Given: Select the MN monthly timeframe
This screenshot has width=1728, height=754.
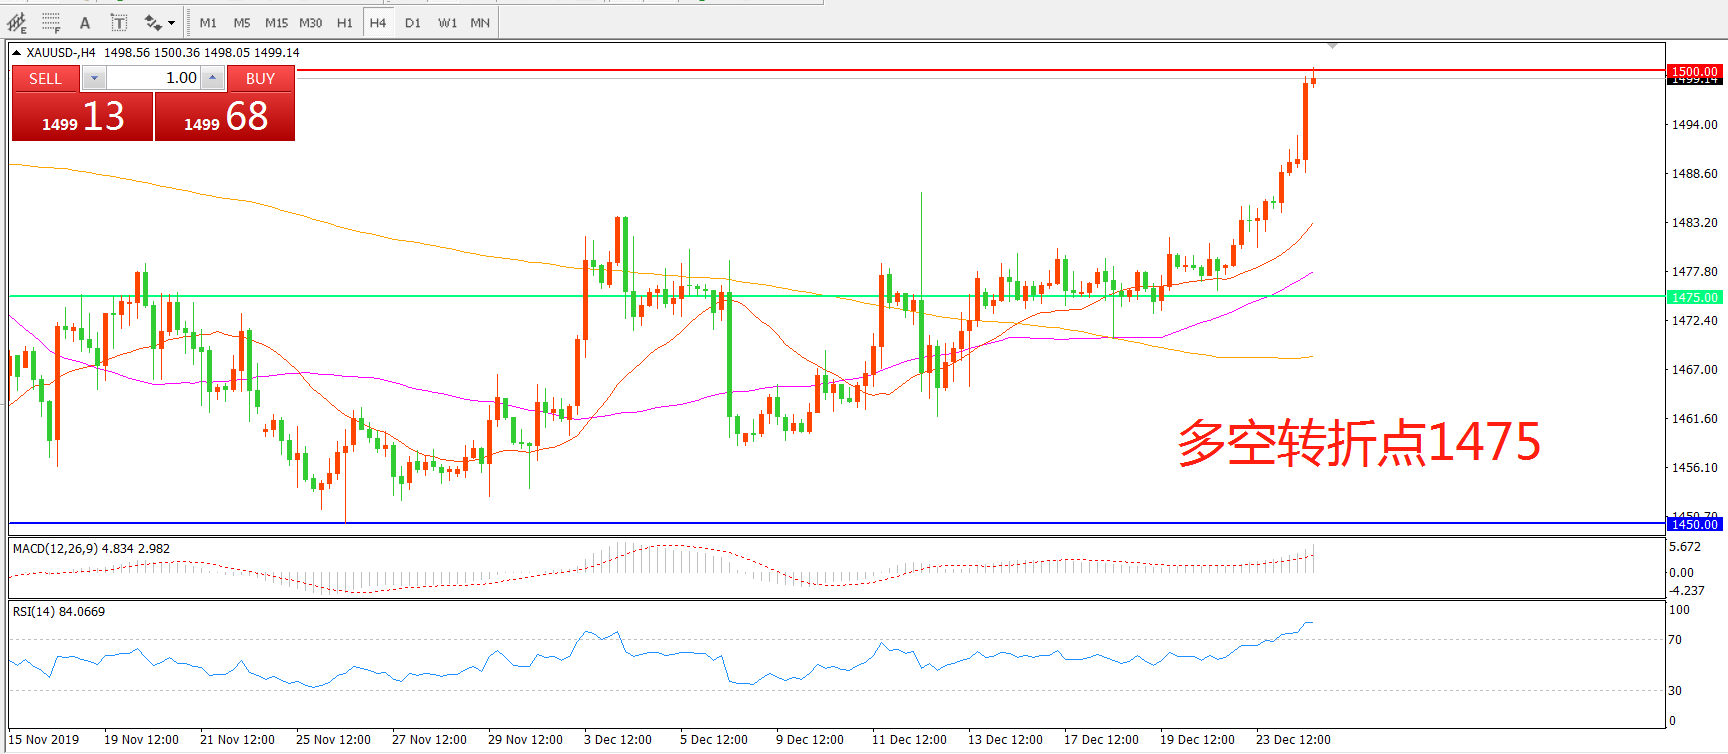Looking at the screenshot, I should (x=480, y=22).
